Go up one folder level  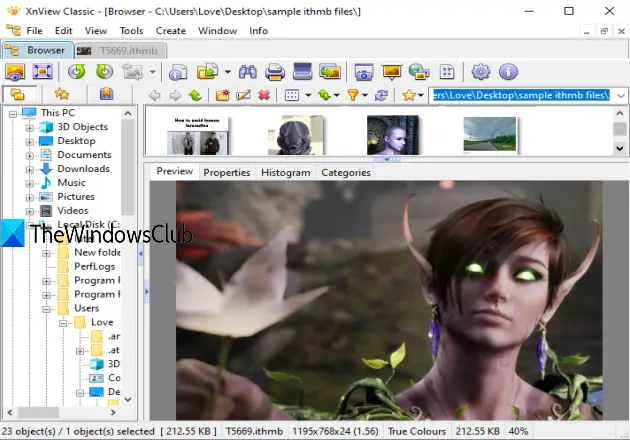point(194,96)
